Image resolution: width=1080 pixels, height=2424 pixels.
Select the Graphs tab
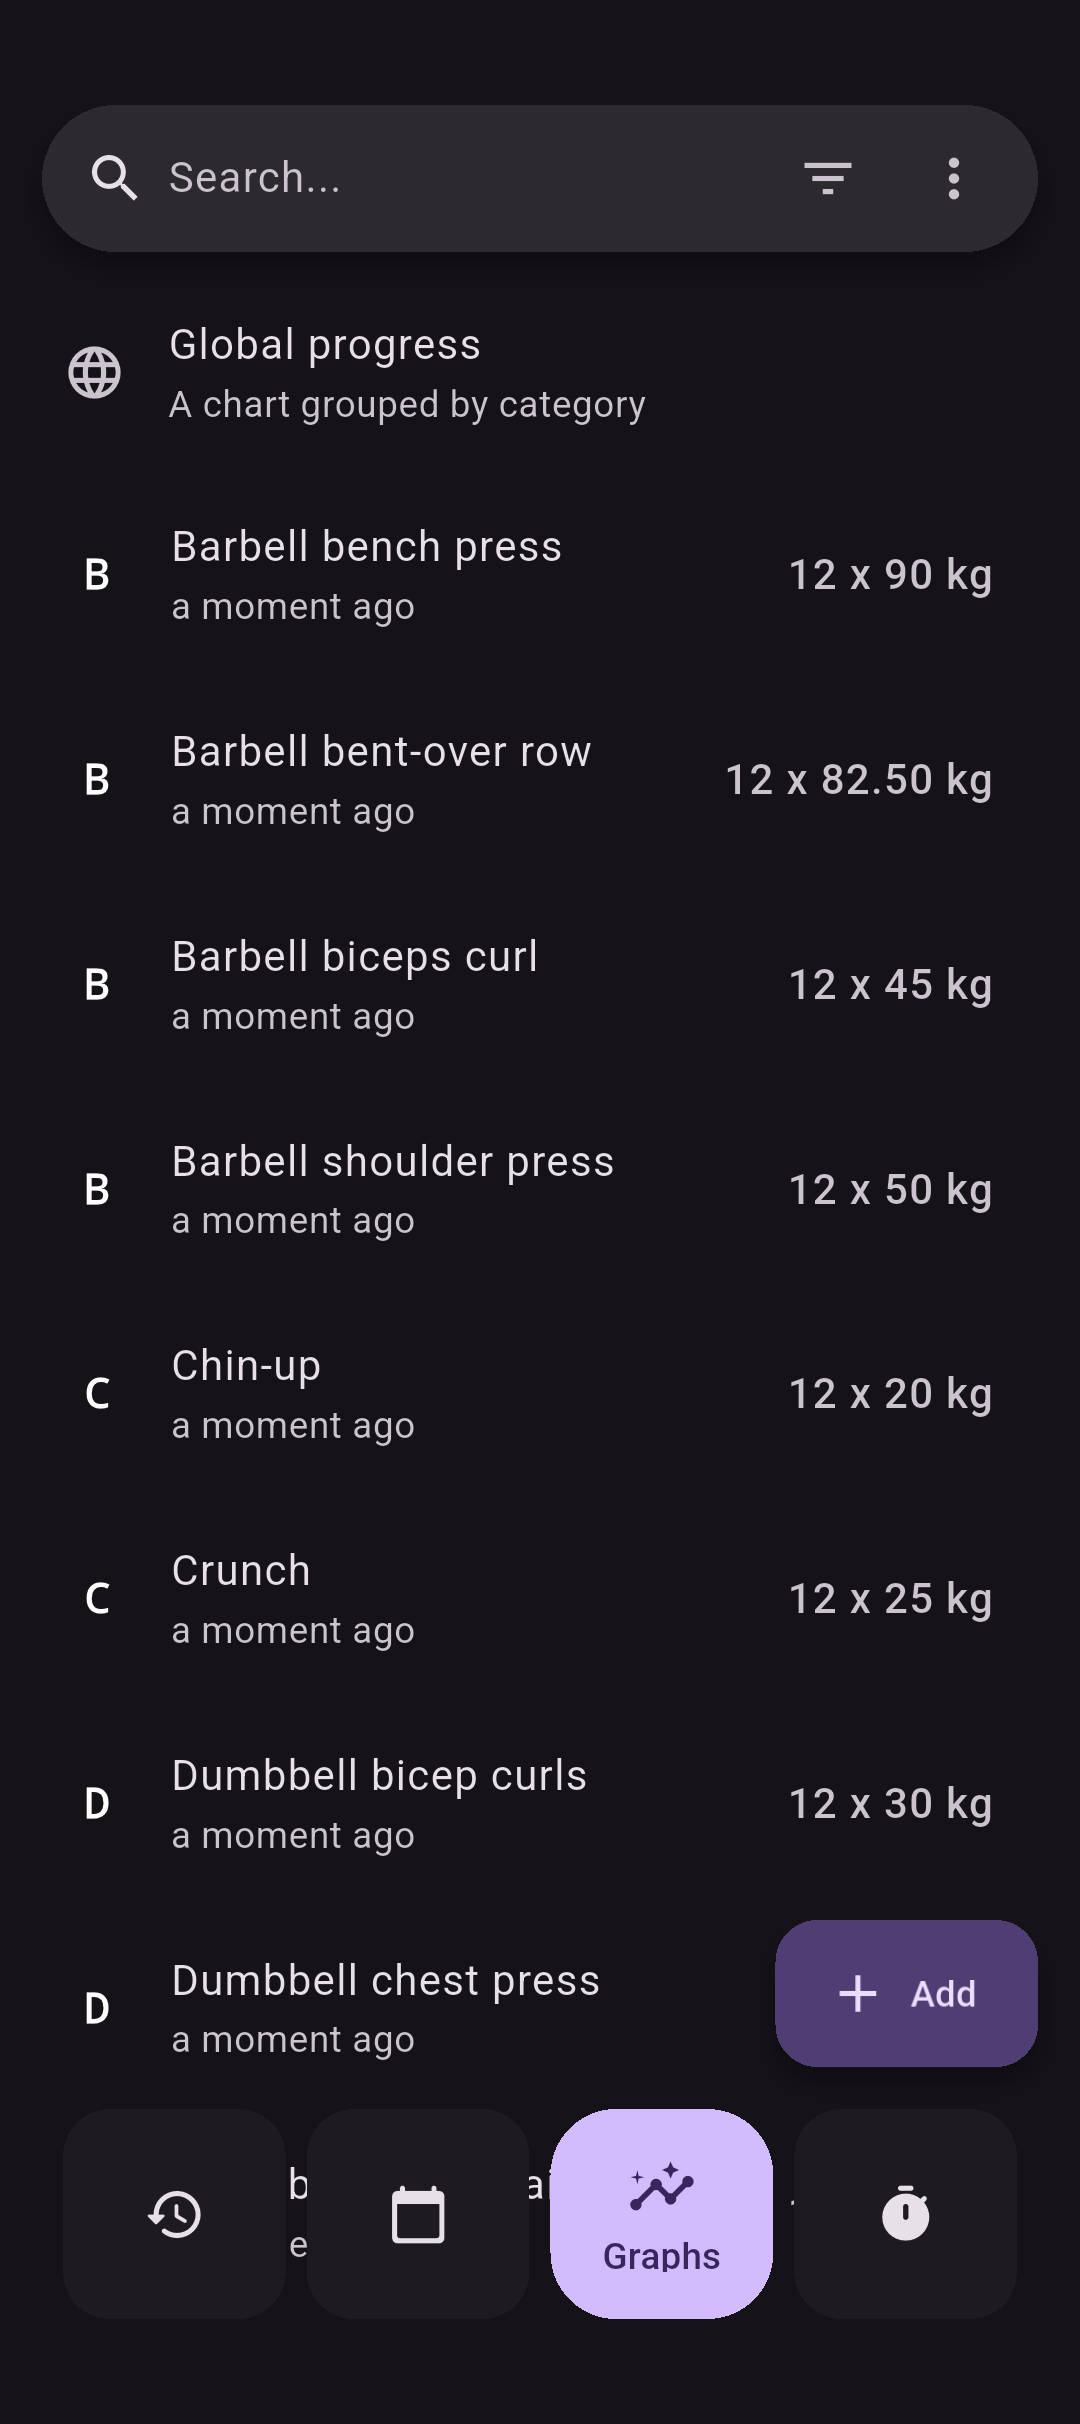pos(661,2214)
